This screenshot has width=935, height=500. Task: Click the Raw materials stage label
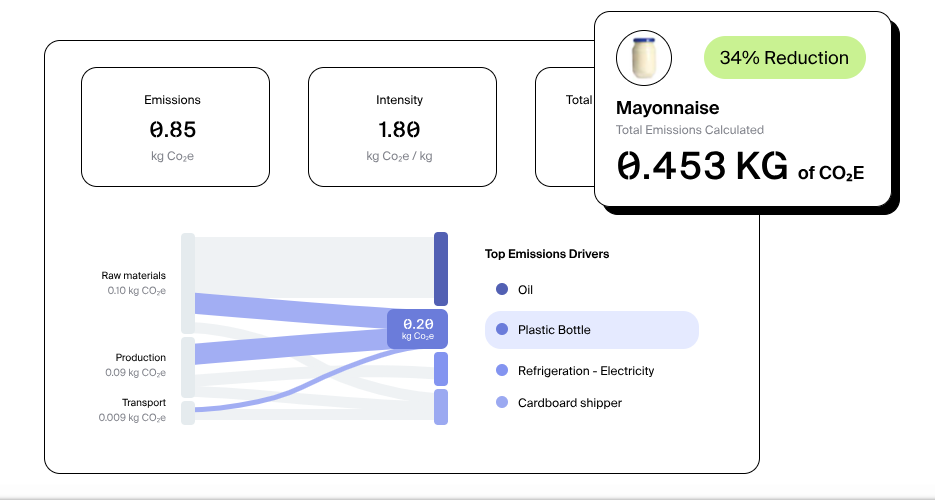(x=133, y=276)
